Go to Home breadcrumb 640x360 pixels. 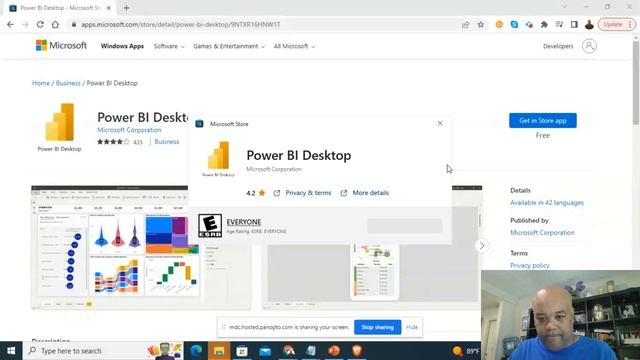pyautogui.click(x=41, y=83)
